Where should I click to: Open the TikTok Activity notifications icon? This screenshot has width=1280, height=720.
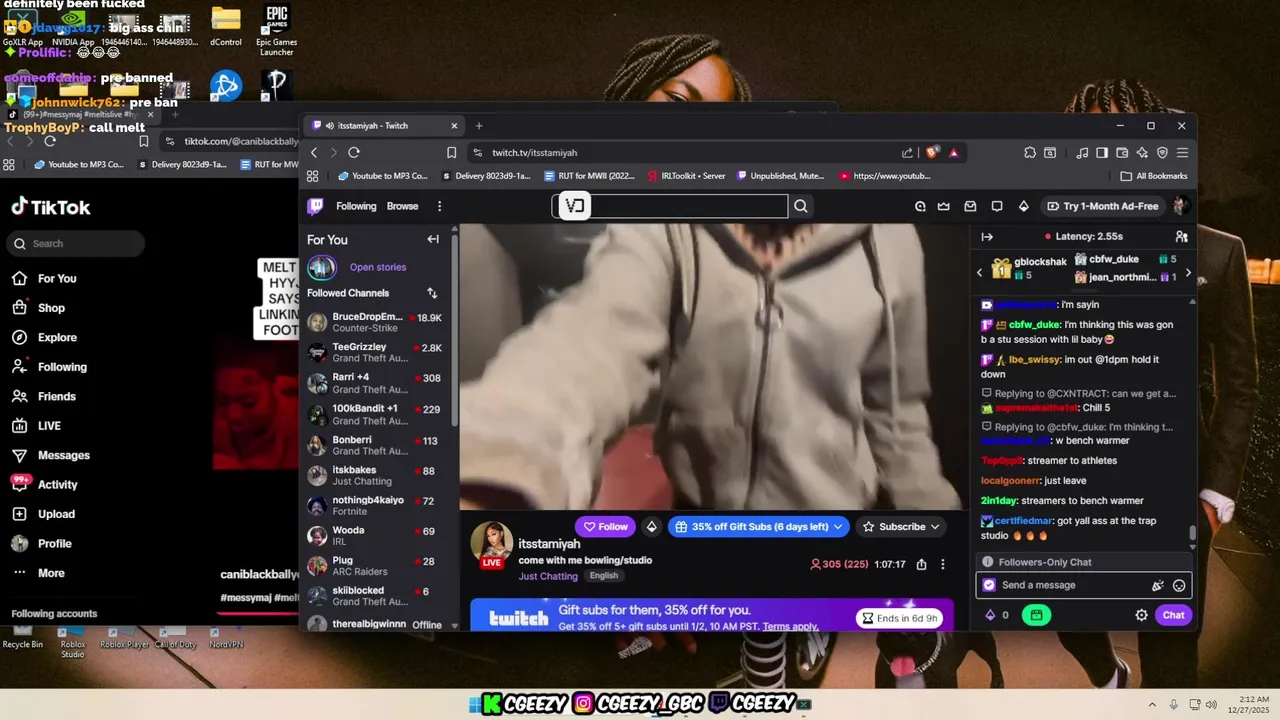point(19,484)
